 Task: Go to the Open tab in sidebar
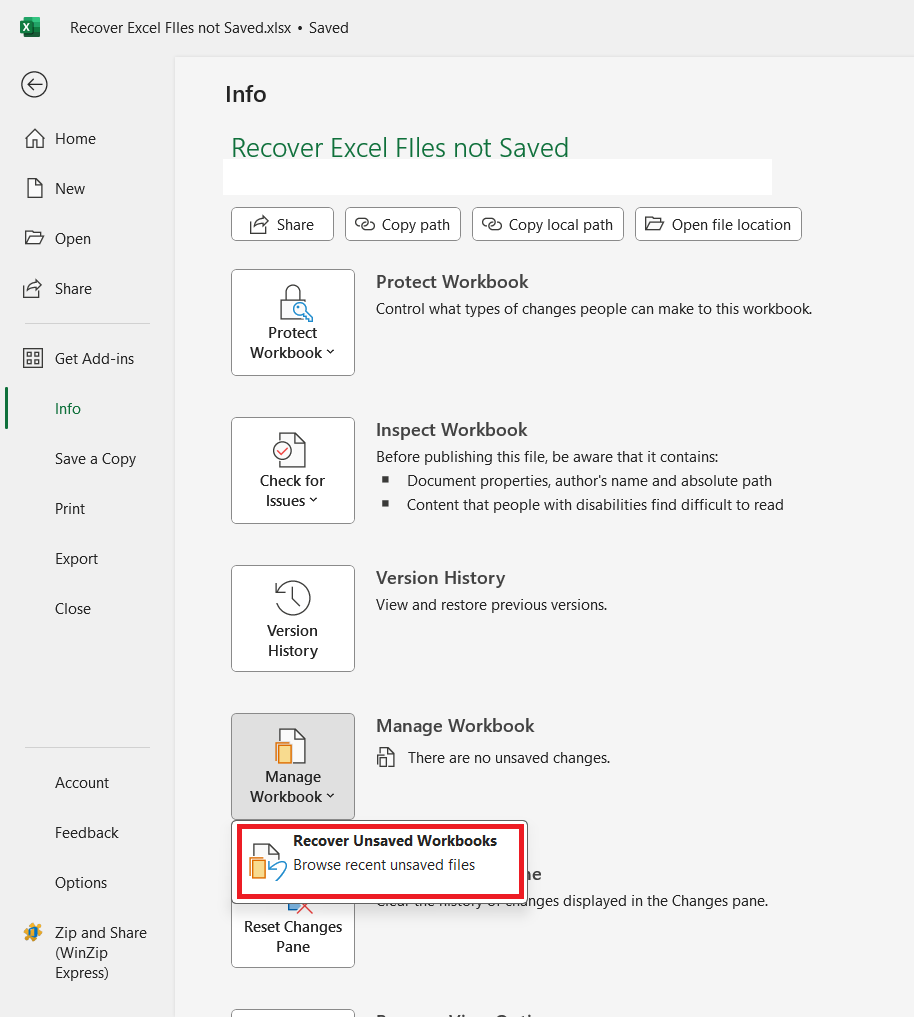click(73, 239)
